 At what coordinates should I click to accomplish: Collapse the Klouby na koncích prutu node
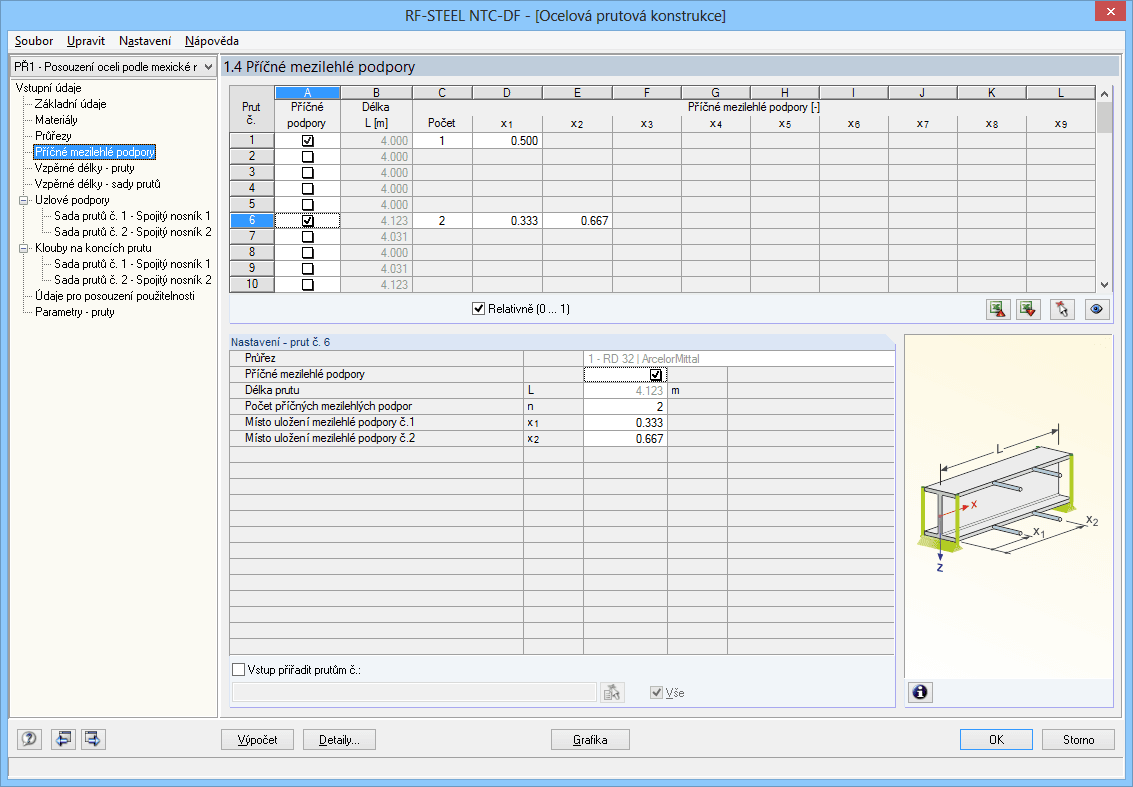coord(23,248)
